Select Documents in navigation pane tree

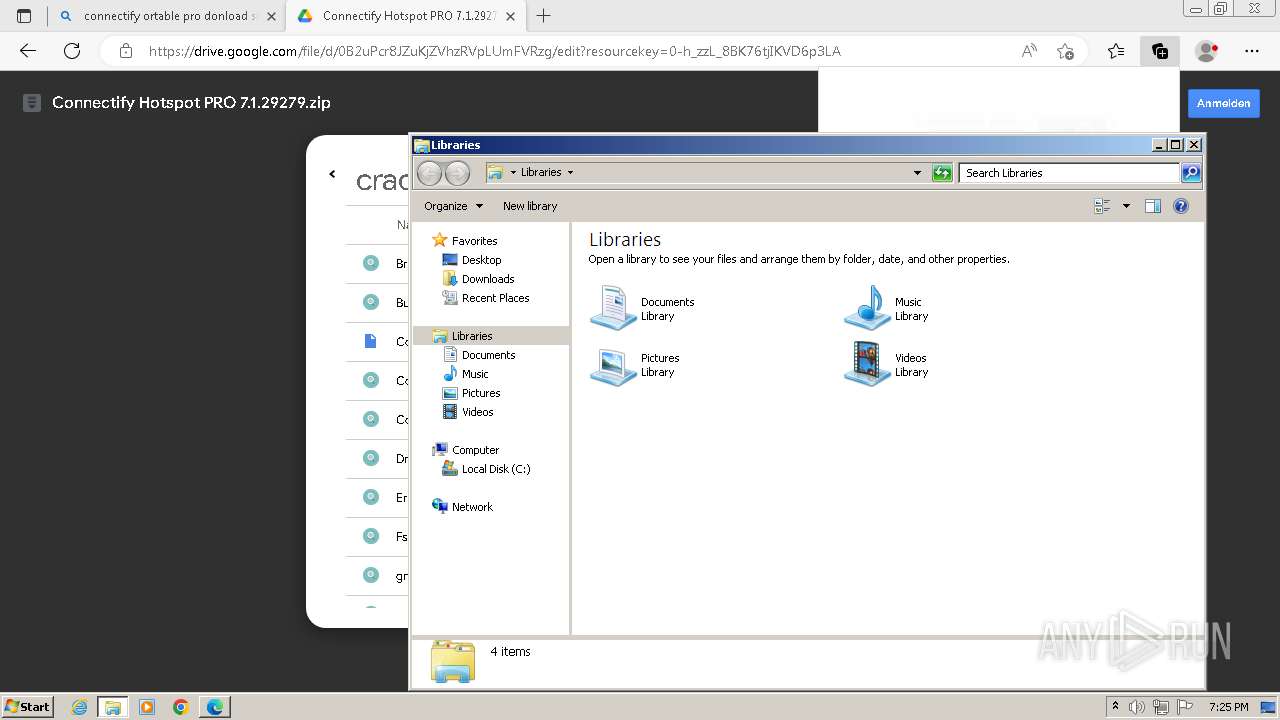tap(488, 355)
